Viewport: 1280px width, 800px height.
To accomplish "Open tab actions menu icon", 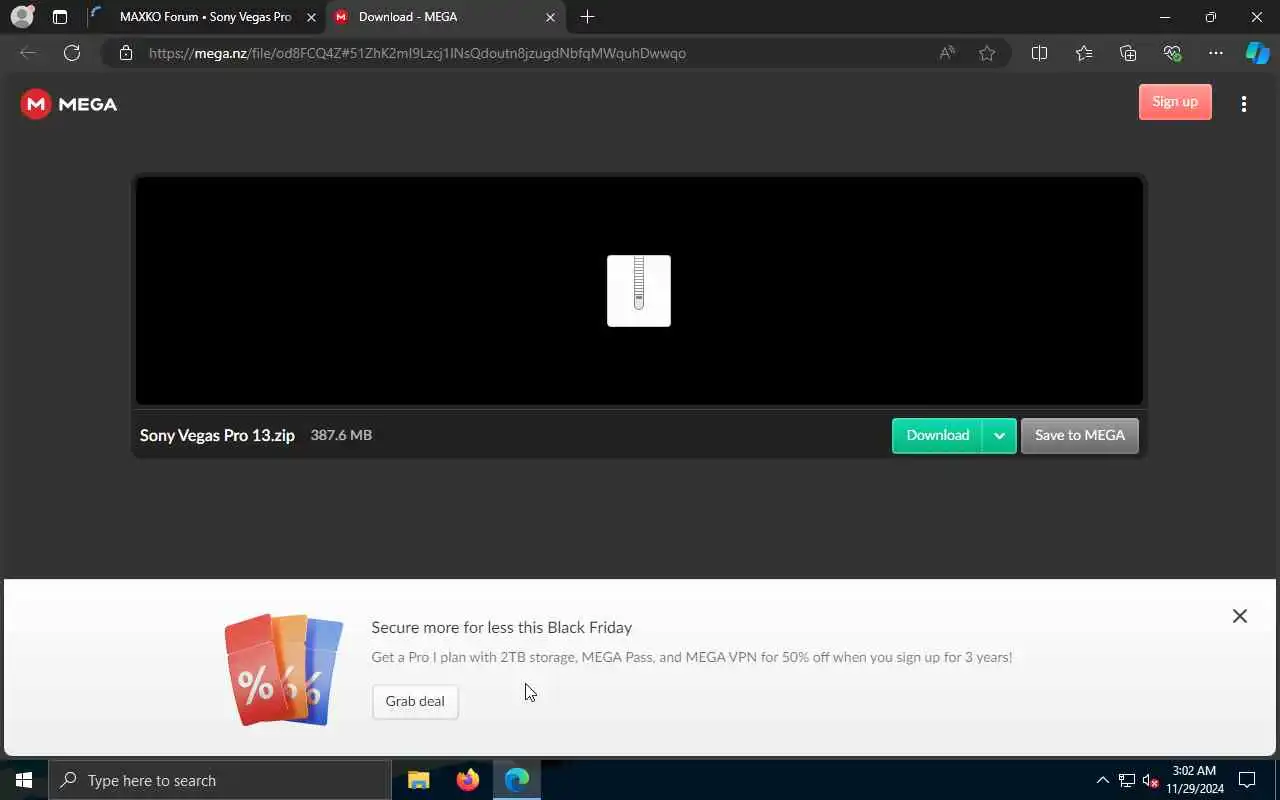I will (60, 17).
